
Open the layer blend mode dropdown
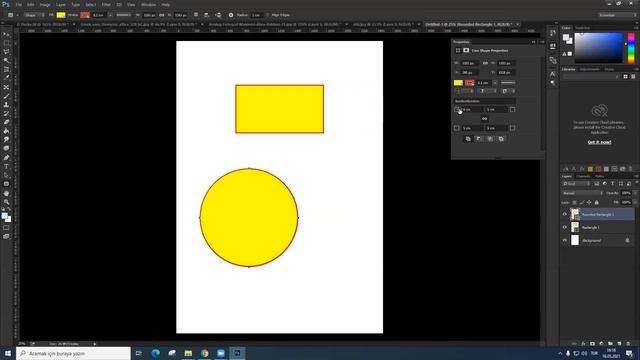582,193
